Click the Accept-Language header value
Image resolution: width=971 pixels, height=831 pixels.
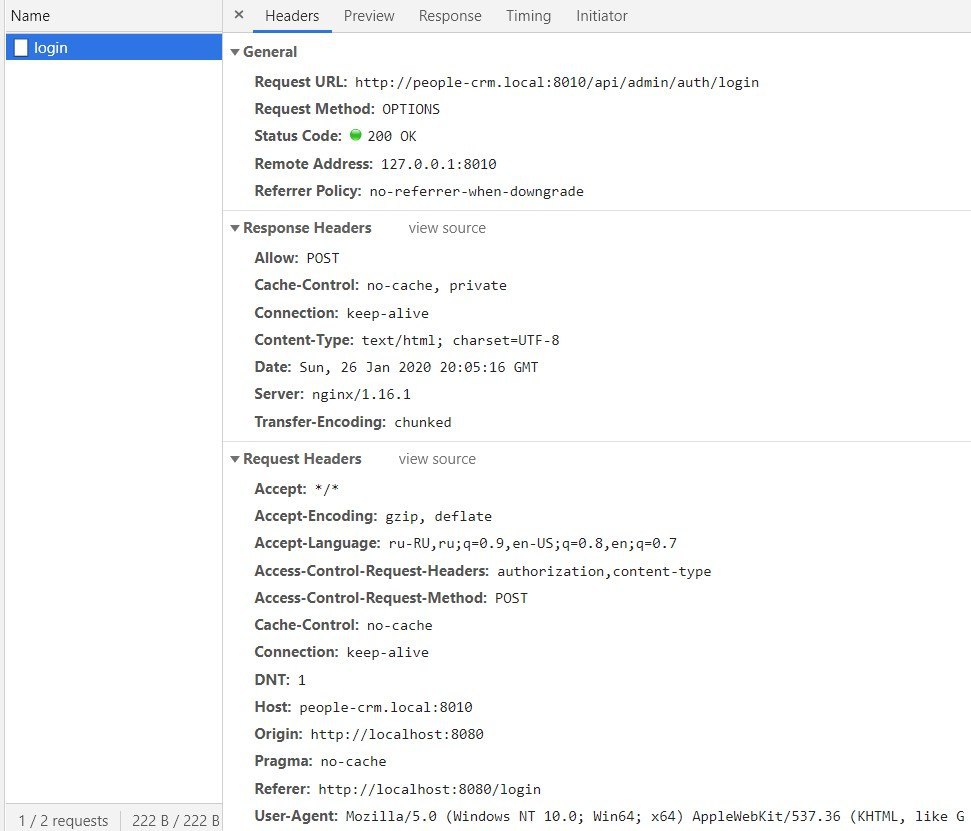pyautogui.click(x=533, y=544)
